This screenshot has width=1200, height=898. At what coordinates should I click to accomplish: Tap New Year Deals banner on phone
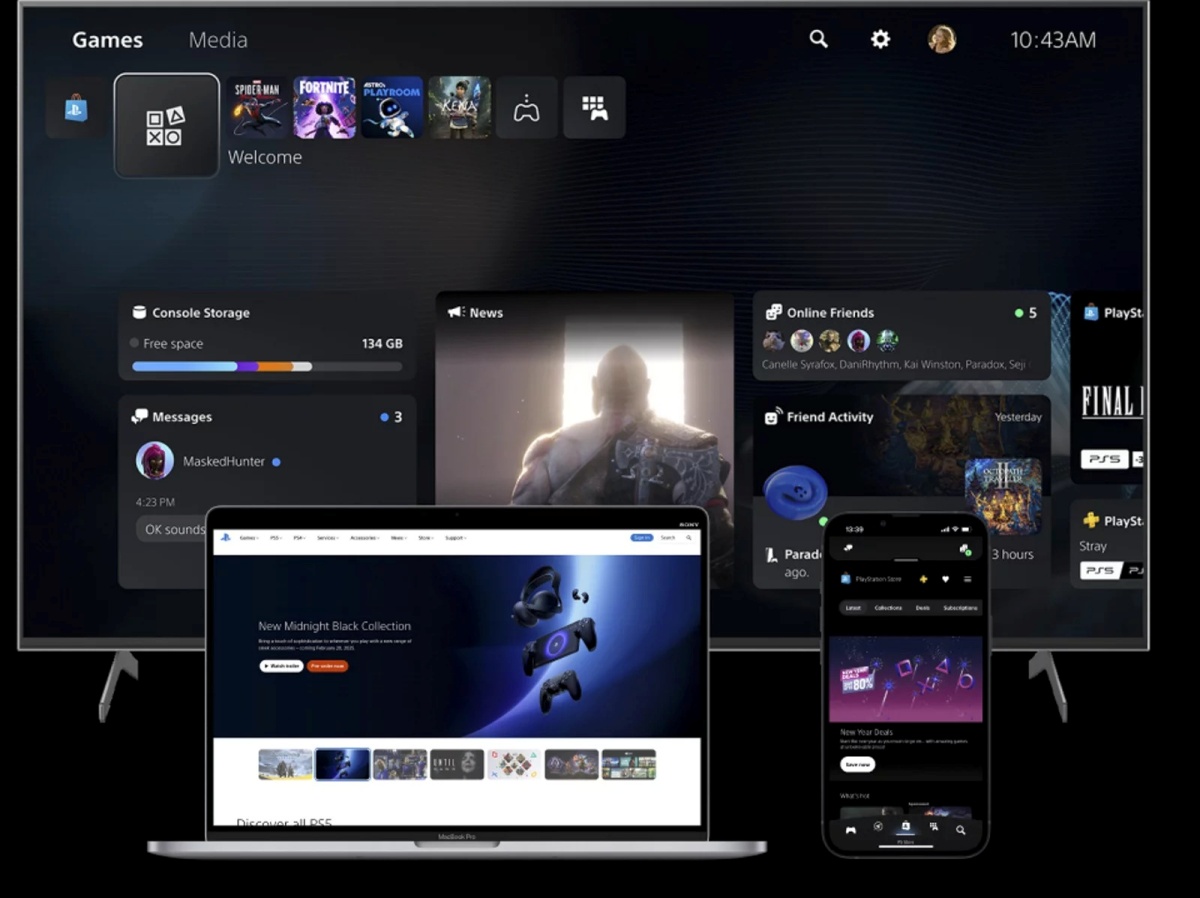point(906,679)
